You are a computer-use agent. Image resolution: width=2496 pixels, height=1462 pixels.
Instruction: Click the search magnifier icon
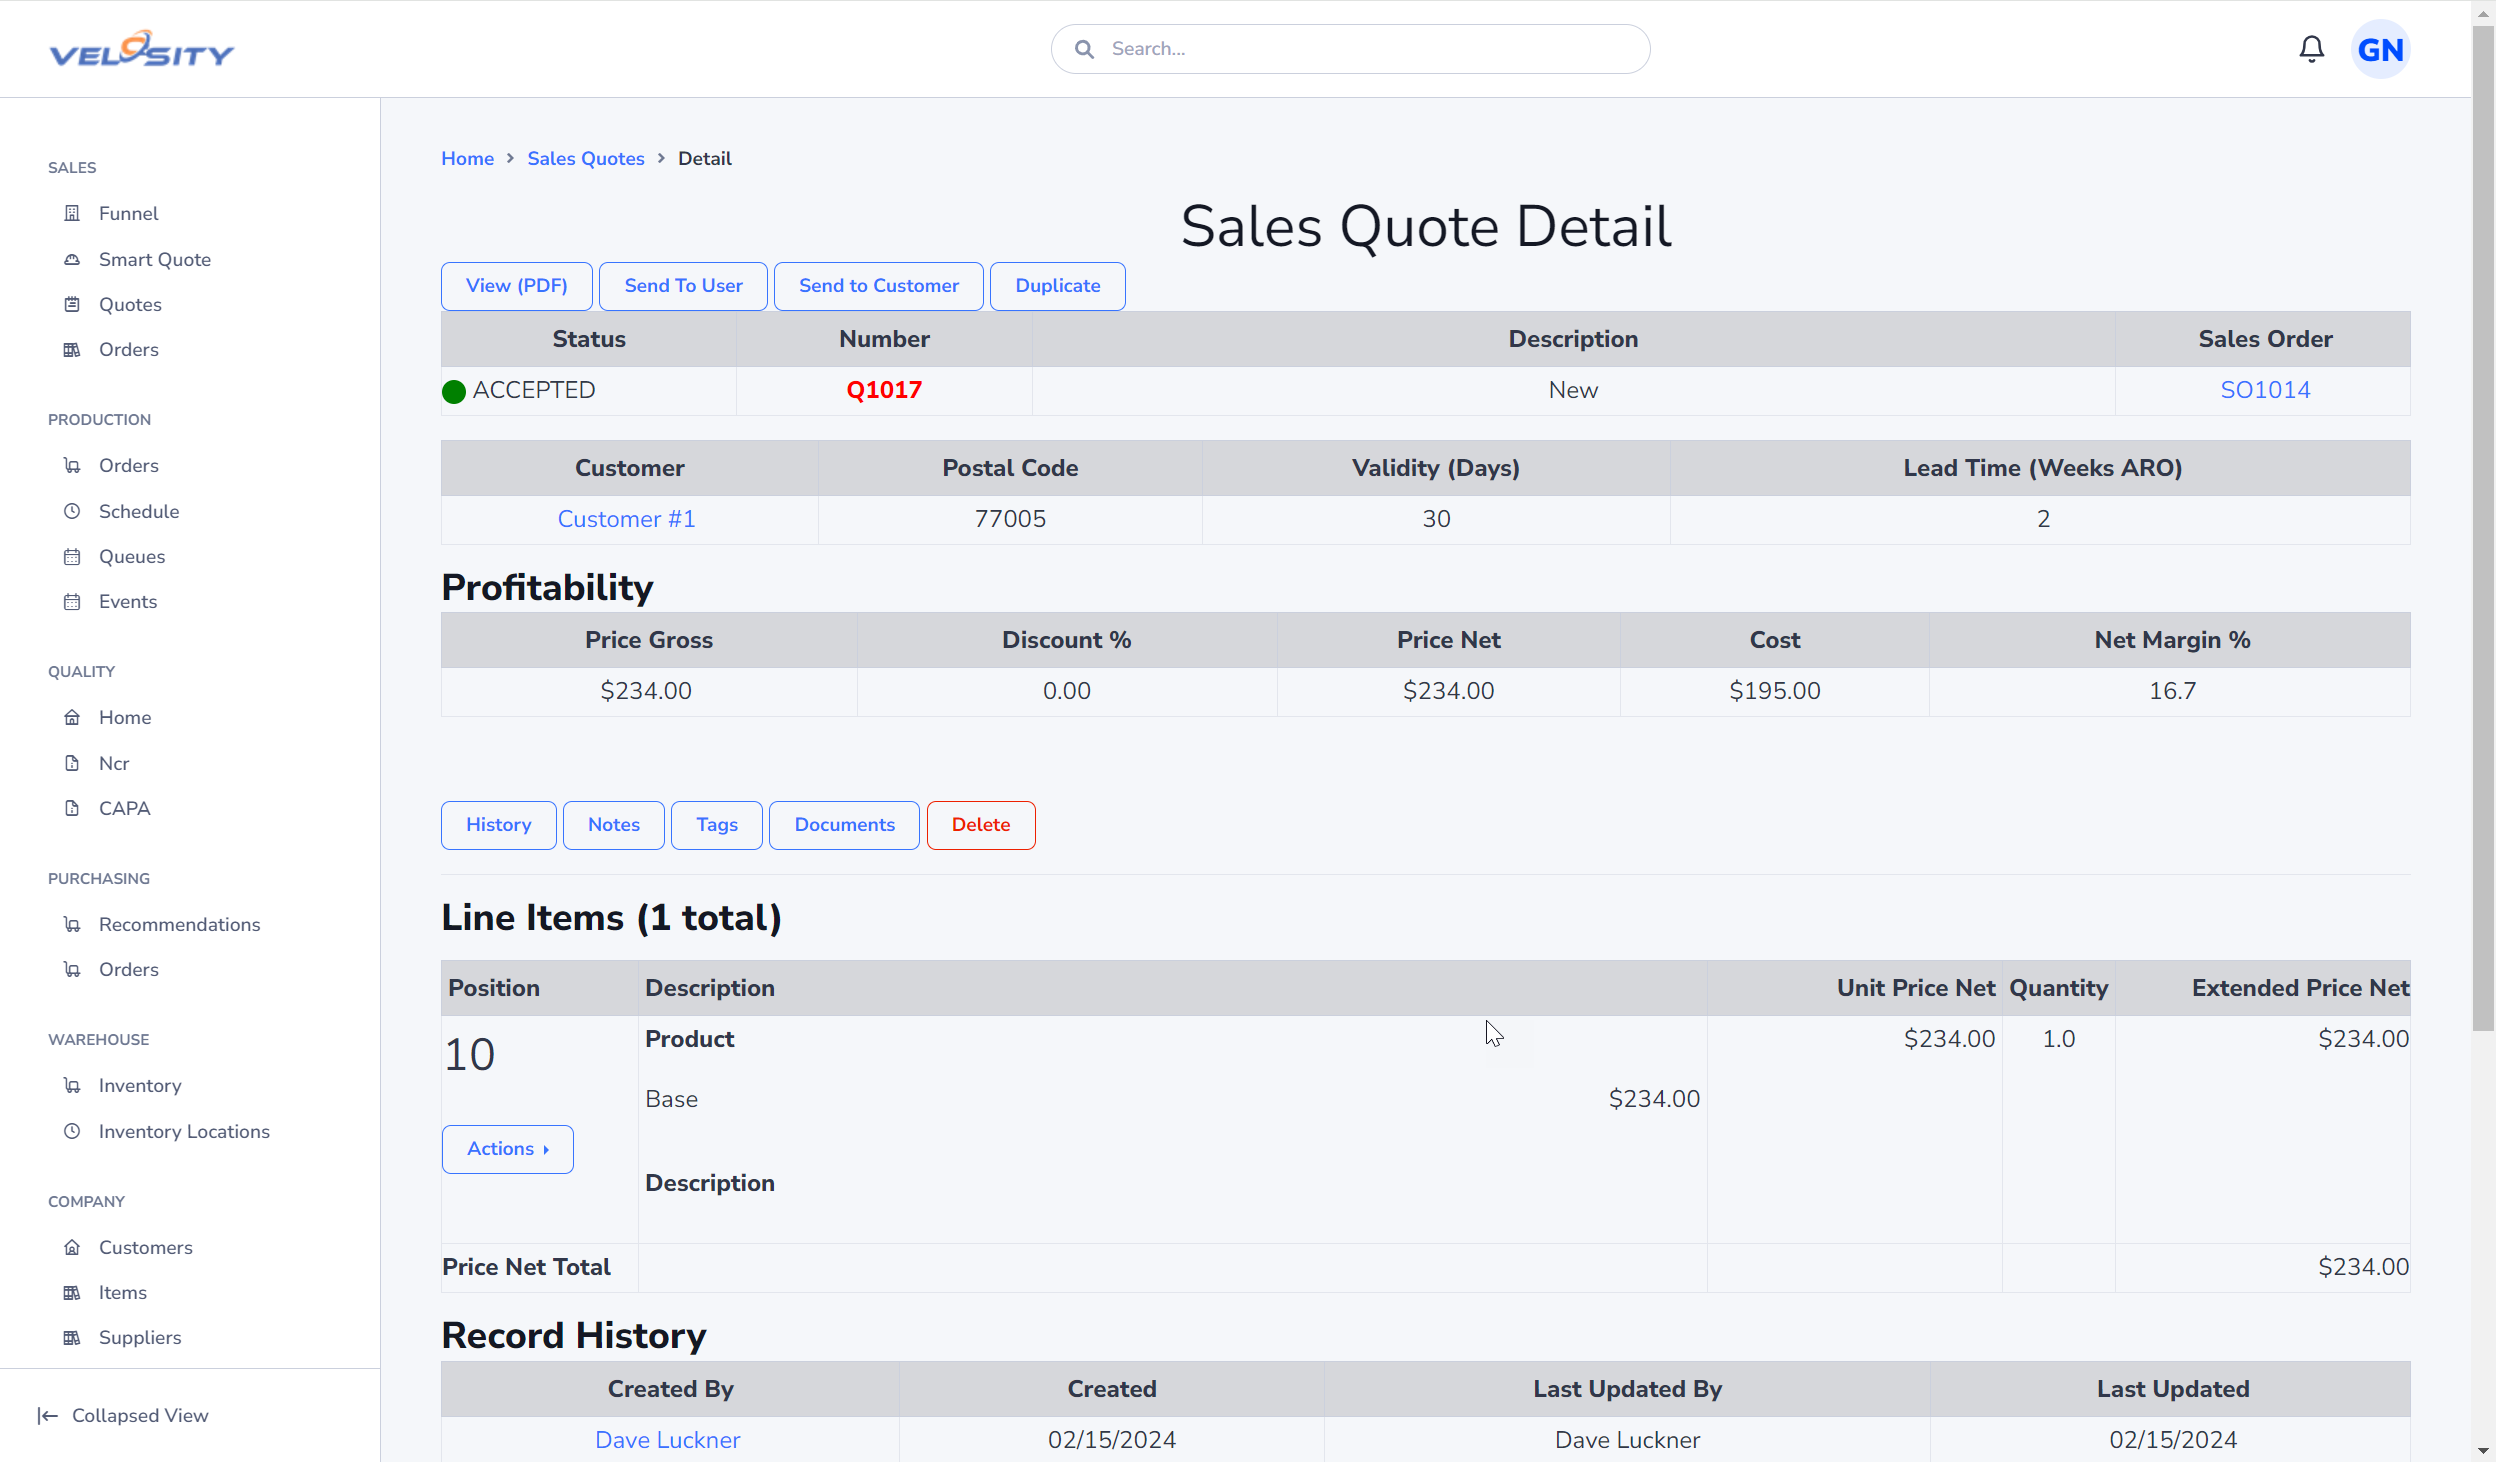1084,49
